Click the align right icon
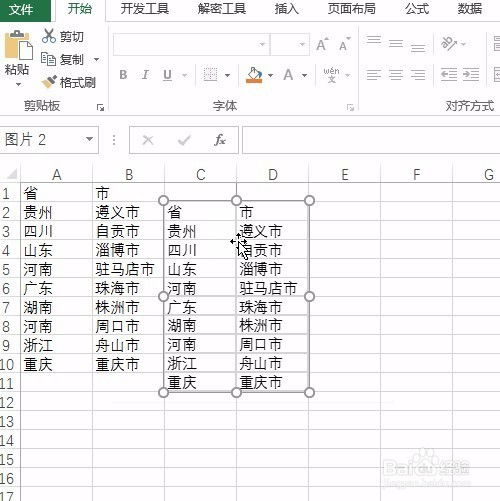The width and height of the screenshot is (500, 501). (418, 74)
